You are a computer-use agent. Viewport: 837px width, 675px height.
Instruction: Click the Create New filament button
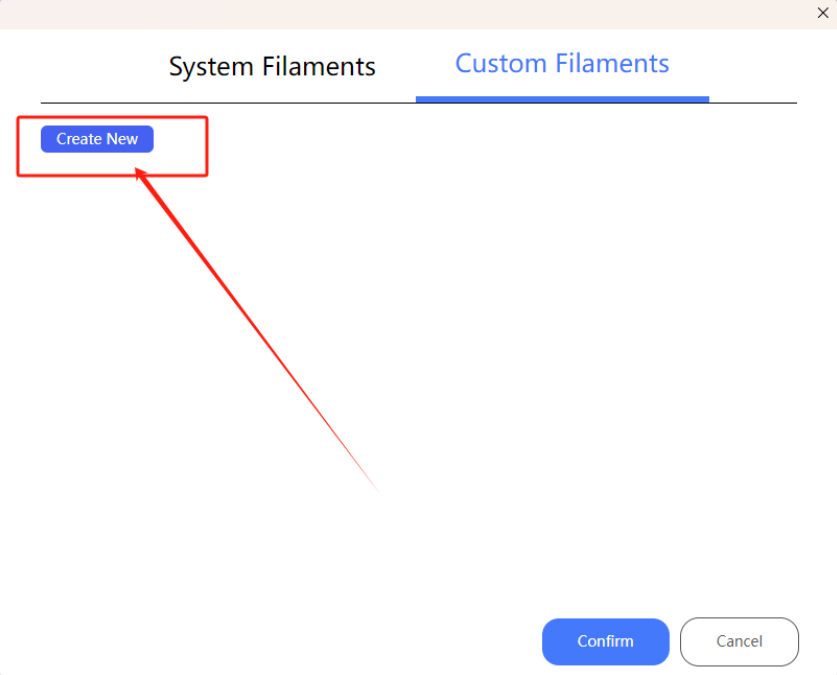pyautogui.click(x=97, y=139)
